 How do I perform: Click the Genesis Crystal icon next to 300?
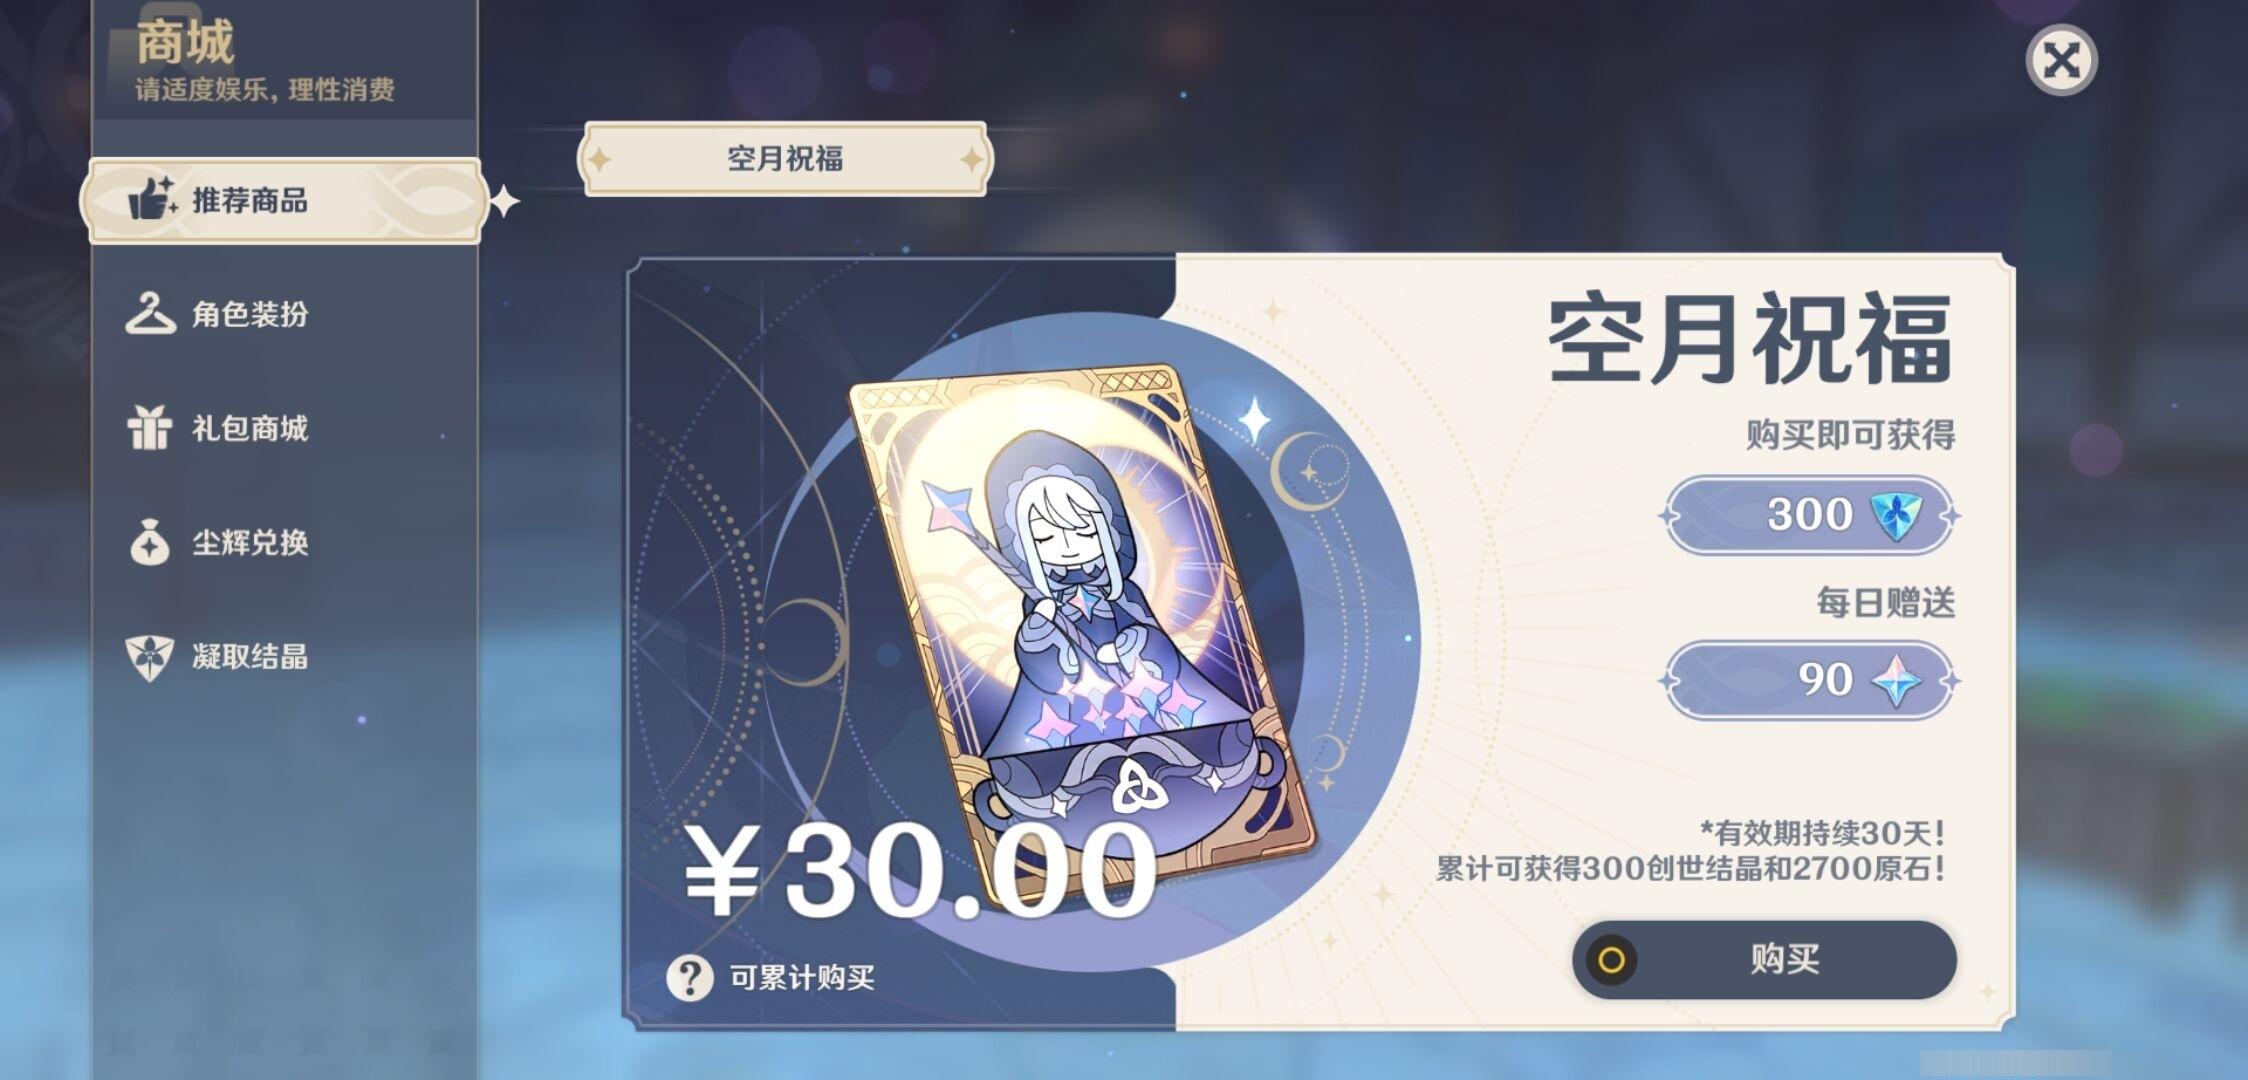pos(1896,516)
